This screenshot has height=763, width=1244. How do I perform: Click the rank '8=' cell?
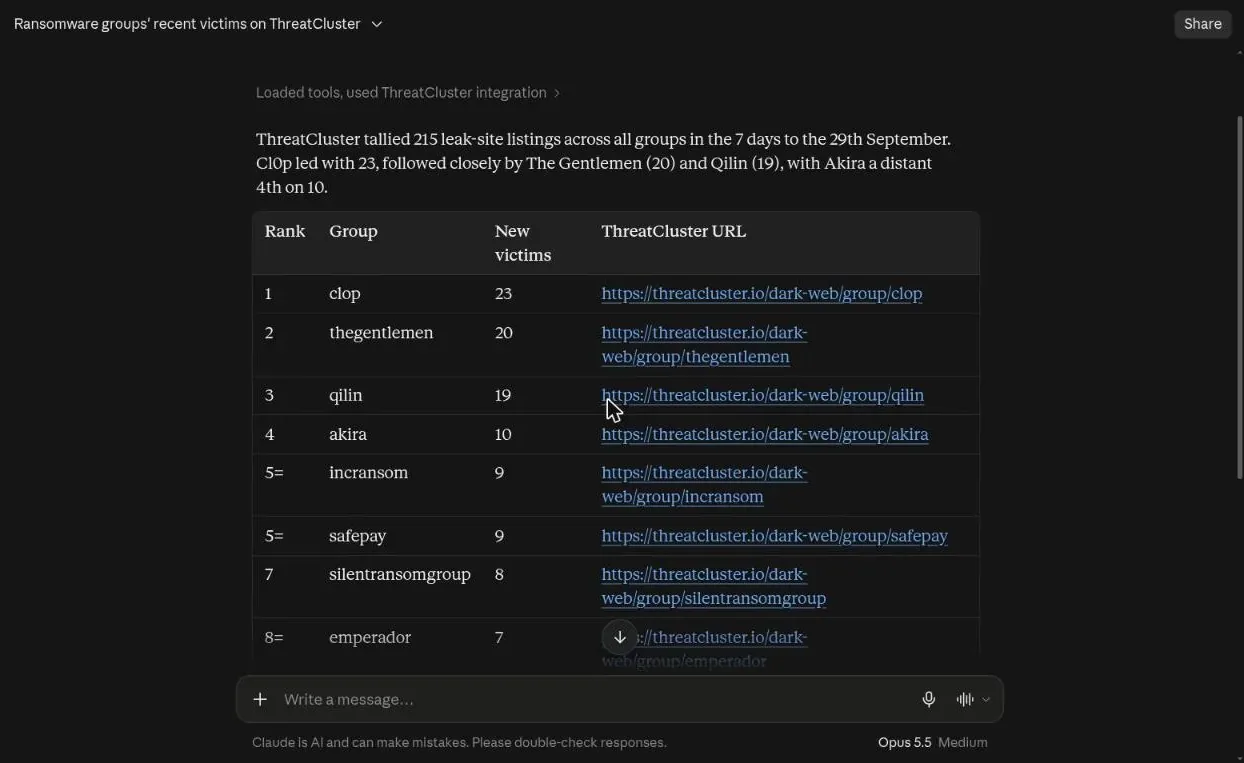[274, 637]
